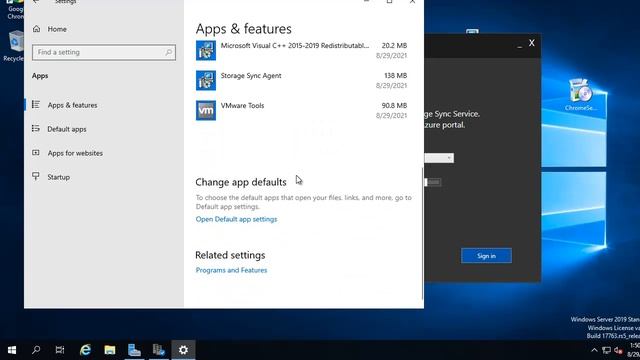
Task: Open network status tray icon
Action: click(607, 350)
